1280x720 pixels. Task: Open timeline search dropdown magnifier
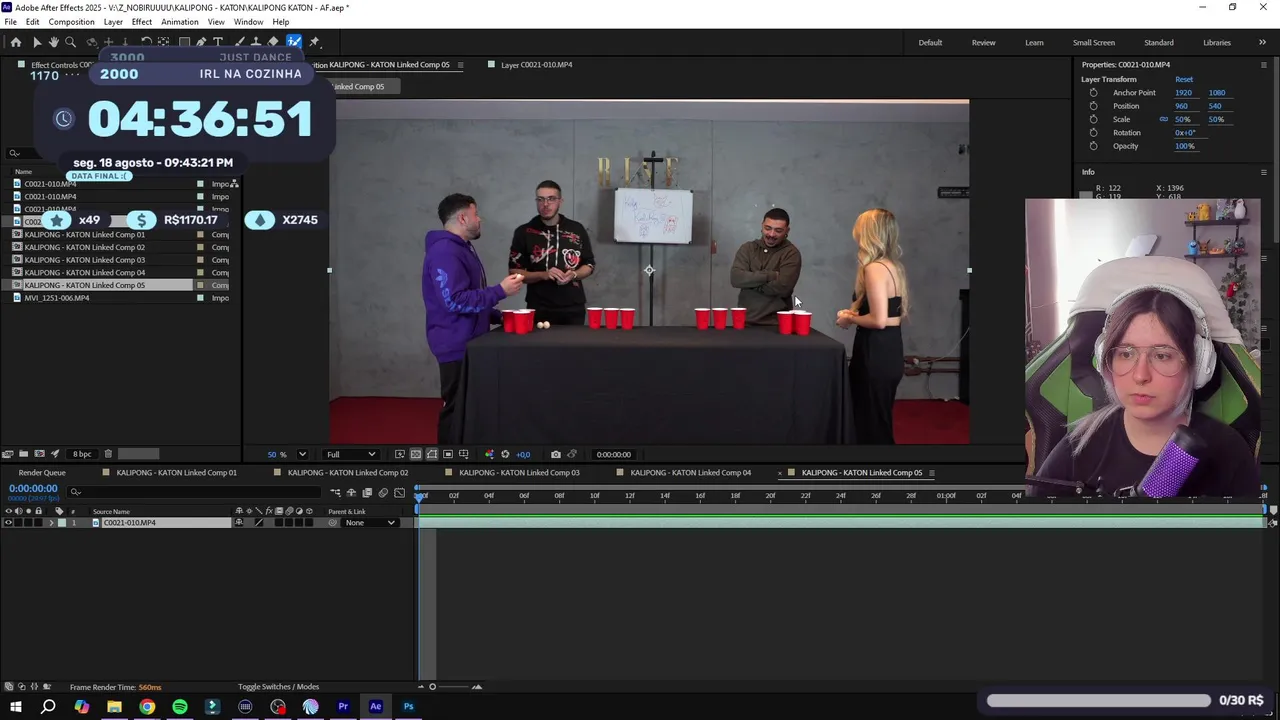(x=75, y=492)
